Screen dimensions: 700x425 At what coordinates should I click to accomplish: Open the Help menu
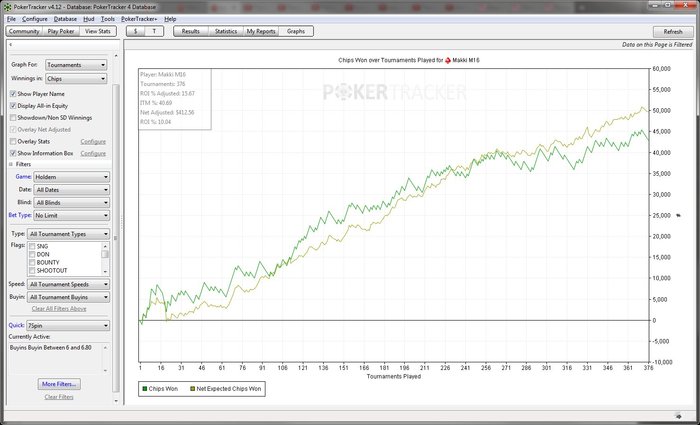coord(170,19)
